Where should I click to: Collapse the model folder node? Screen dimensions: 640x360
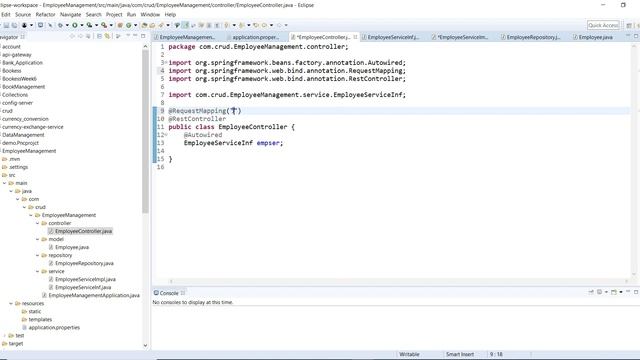coord(38,239)
